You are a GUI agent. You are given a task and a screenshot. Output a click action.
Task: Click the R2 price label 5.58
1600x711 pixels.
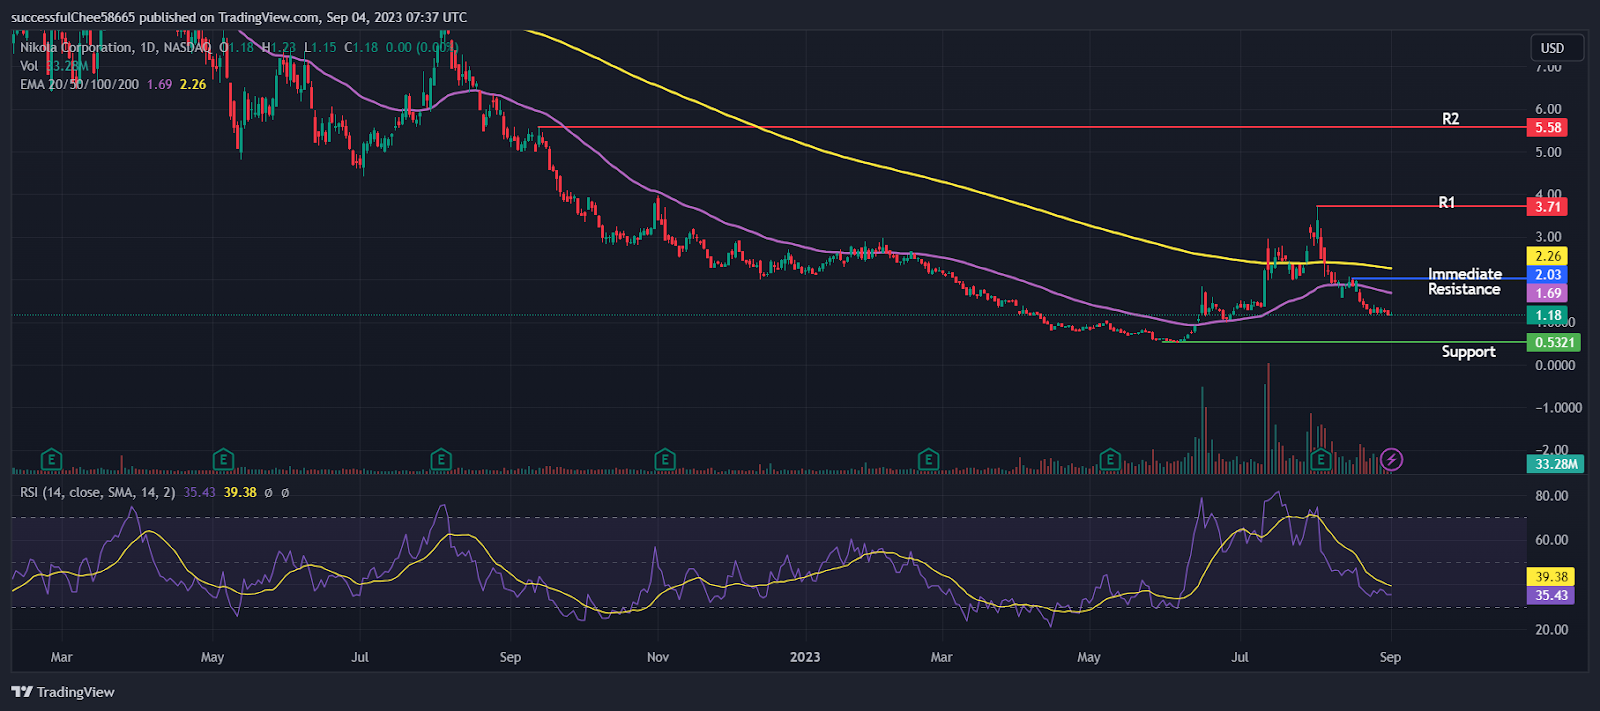(x=1548, y=127)
